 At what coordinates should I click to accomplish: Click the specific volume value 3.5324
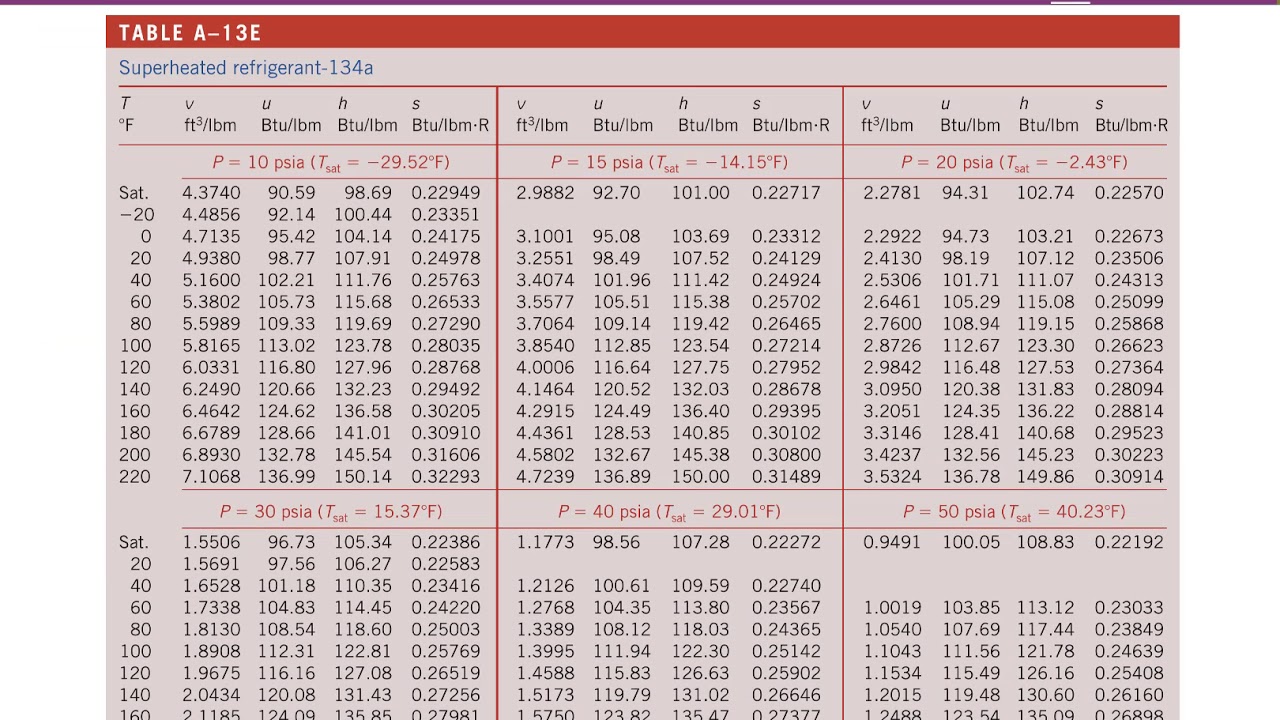892,476
